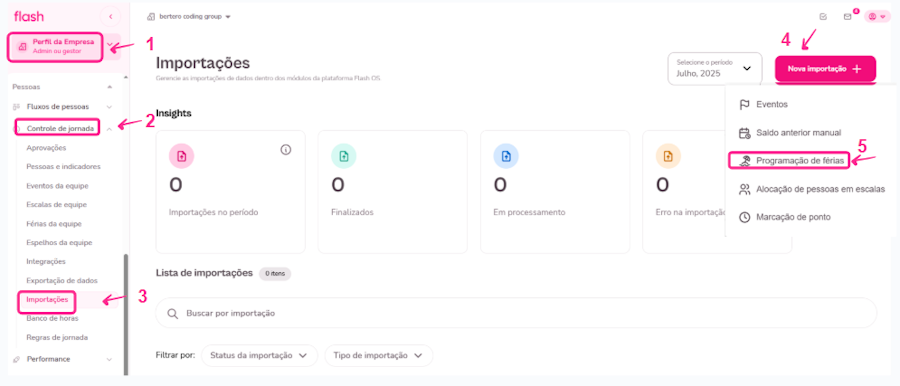Image resolution: width=900 pixels, height=386 pixels.
Task: Go to Exportação de dados
Action: tap(62, 281)
